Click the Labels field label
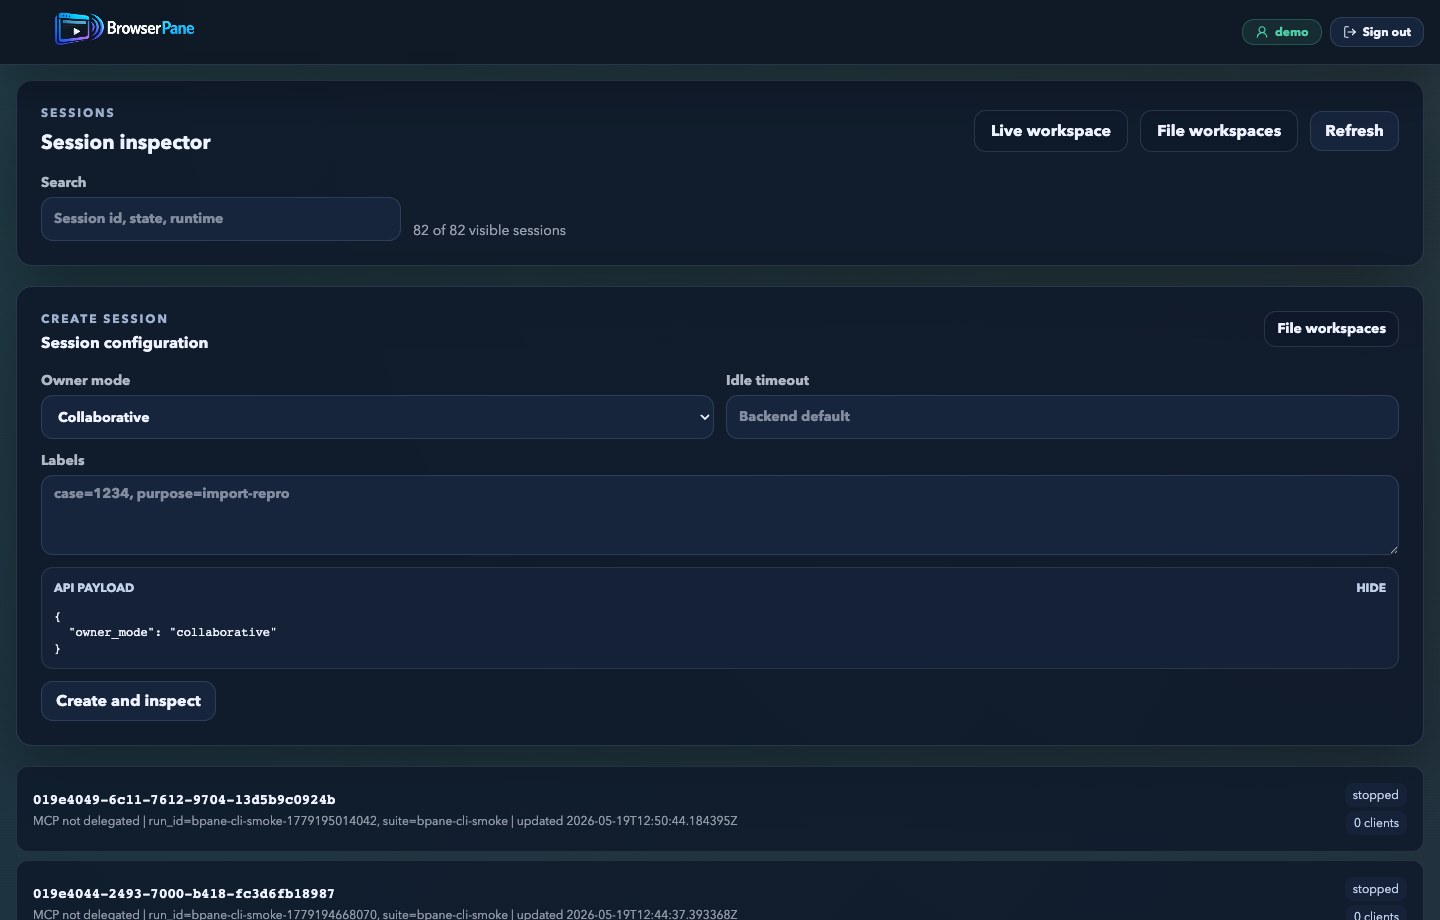Viewport: 1440px width, 920px height. point(62,460)
